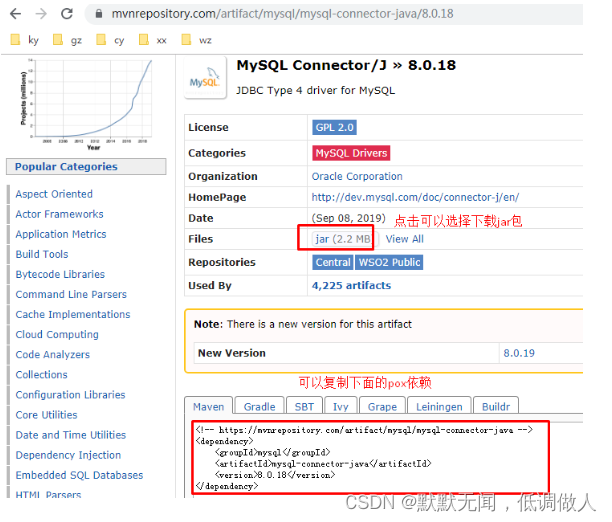The width and height of the screenshot is (612, 522).
Task: Open the gz bookmark folder
Action: (x=68, y=40)
